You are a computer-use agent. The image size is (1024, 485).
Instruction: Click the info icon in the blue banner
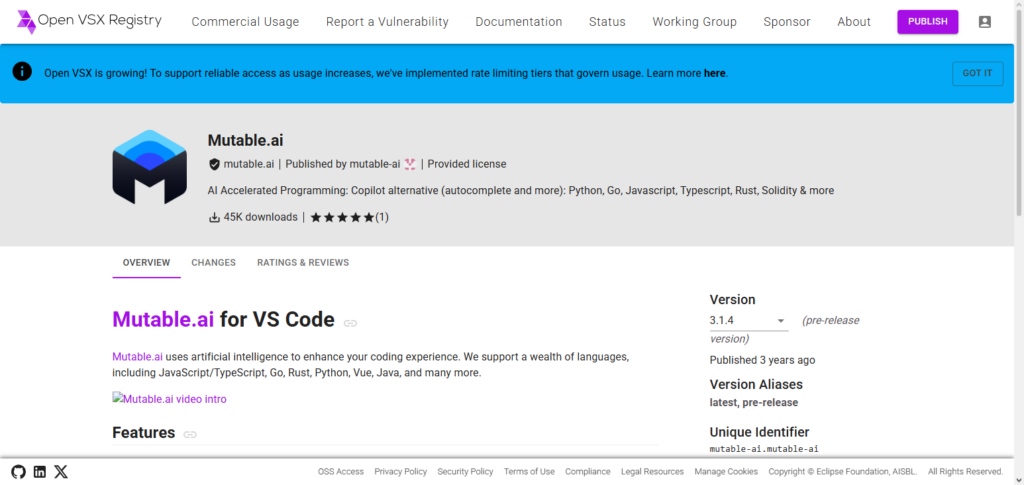click(22, 71)
